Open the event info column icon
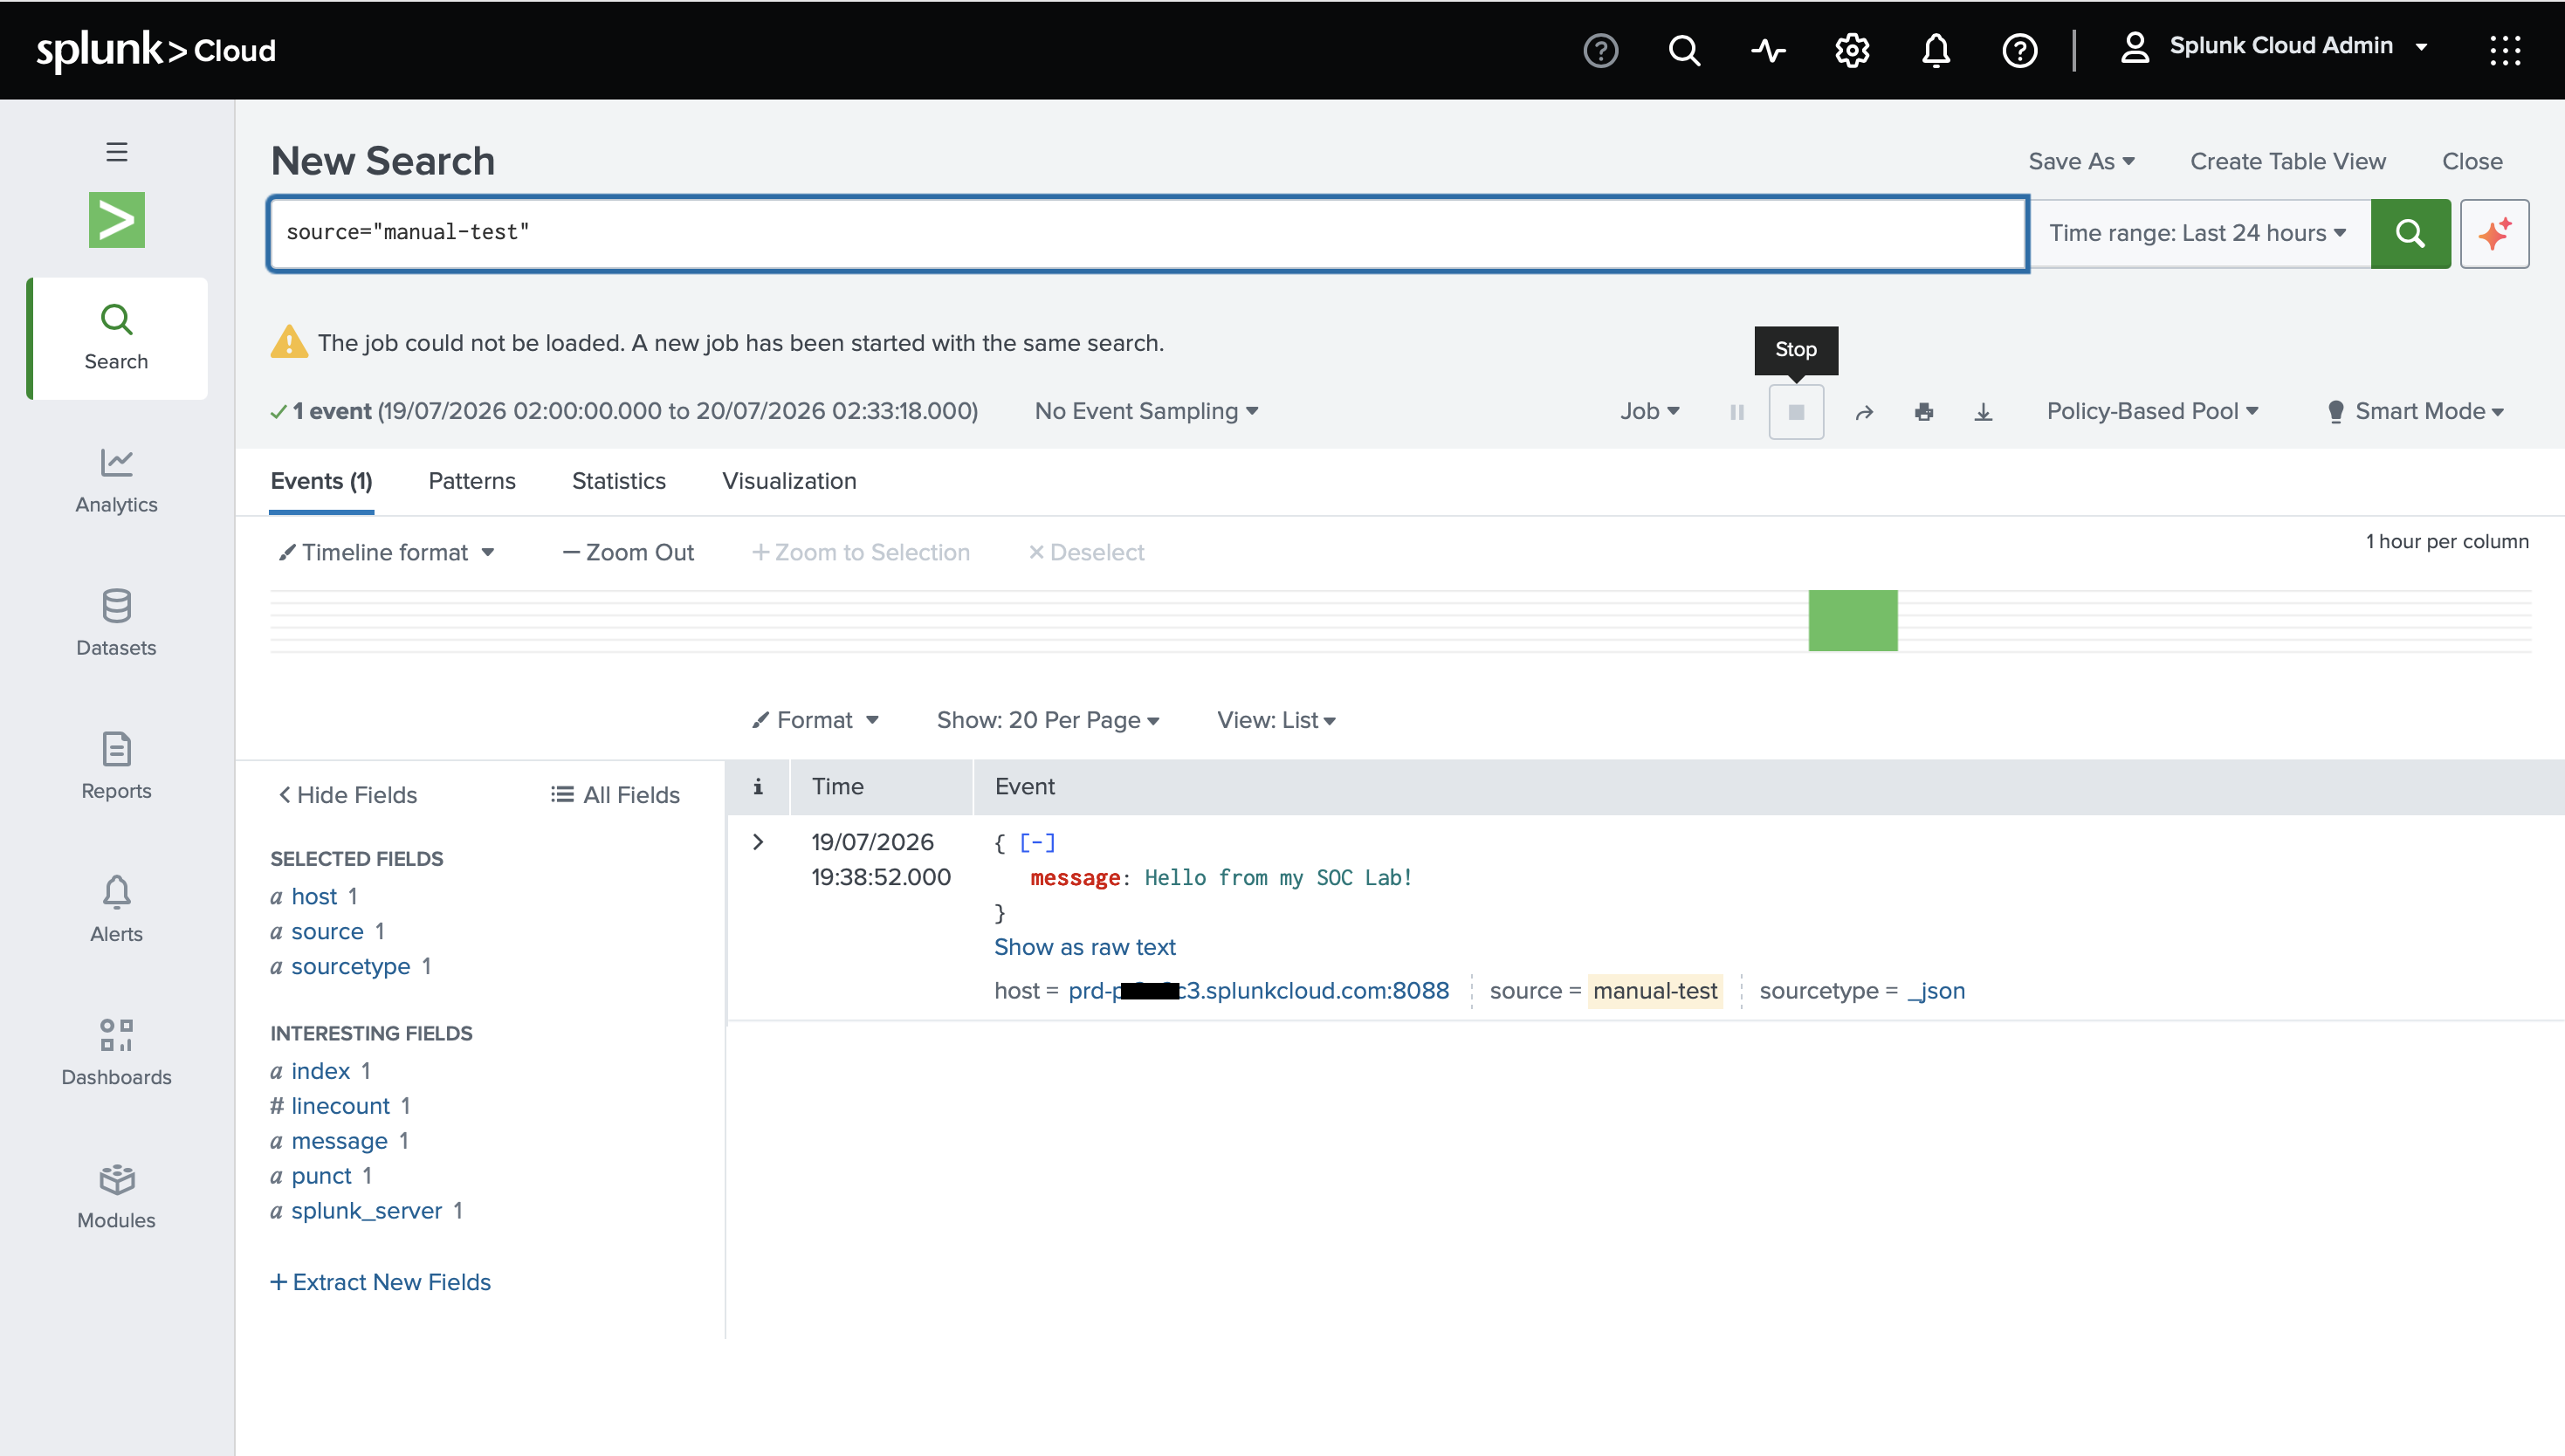The image size is (2565, 1456). click(758, 787)
